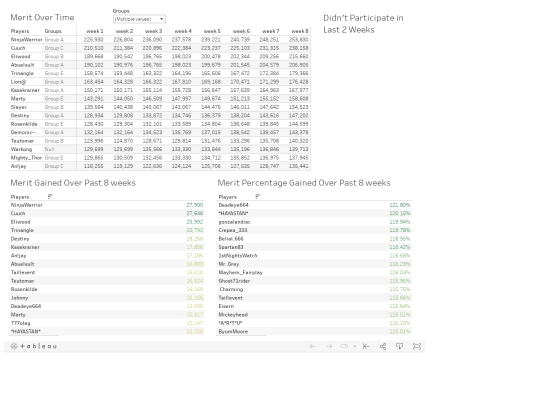Click the Players header in Merit Gained table

[20, 197]
